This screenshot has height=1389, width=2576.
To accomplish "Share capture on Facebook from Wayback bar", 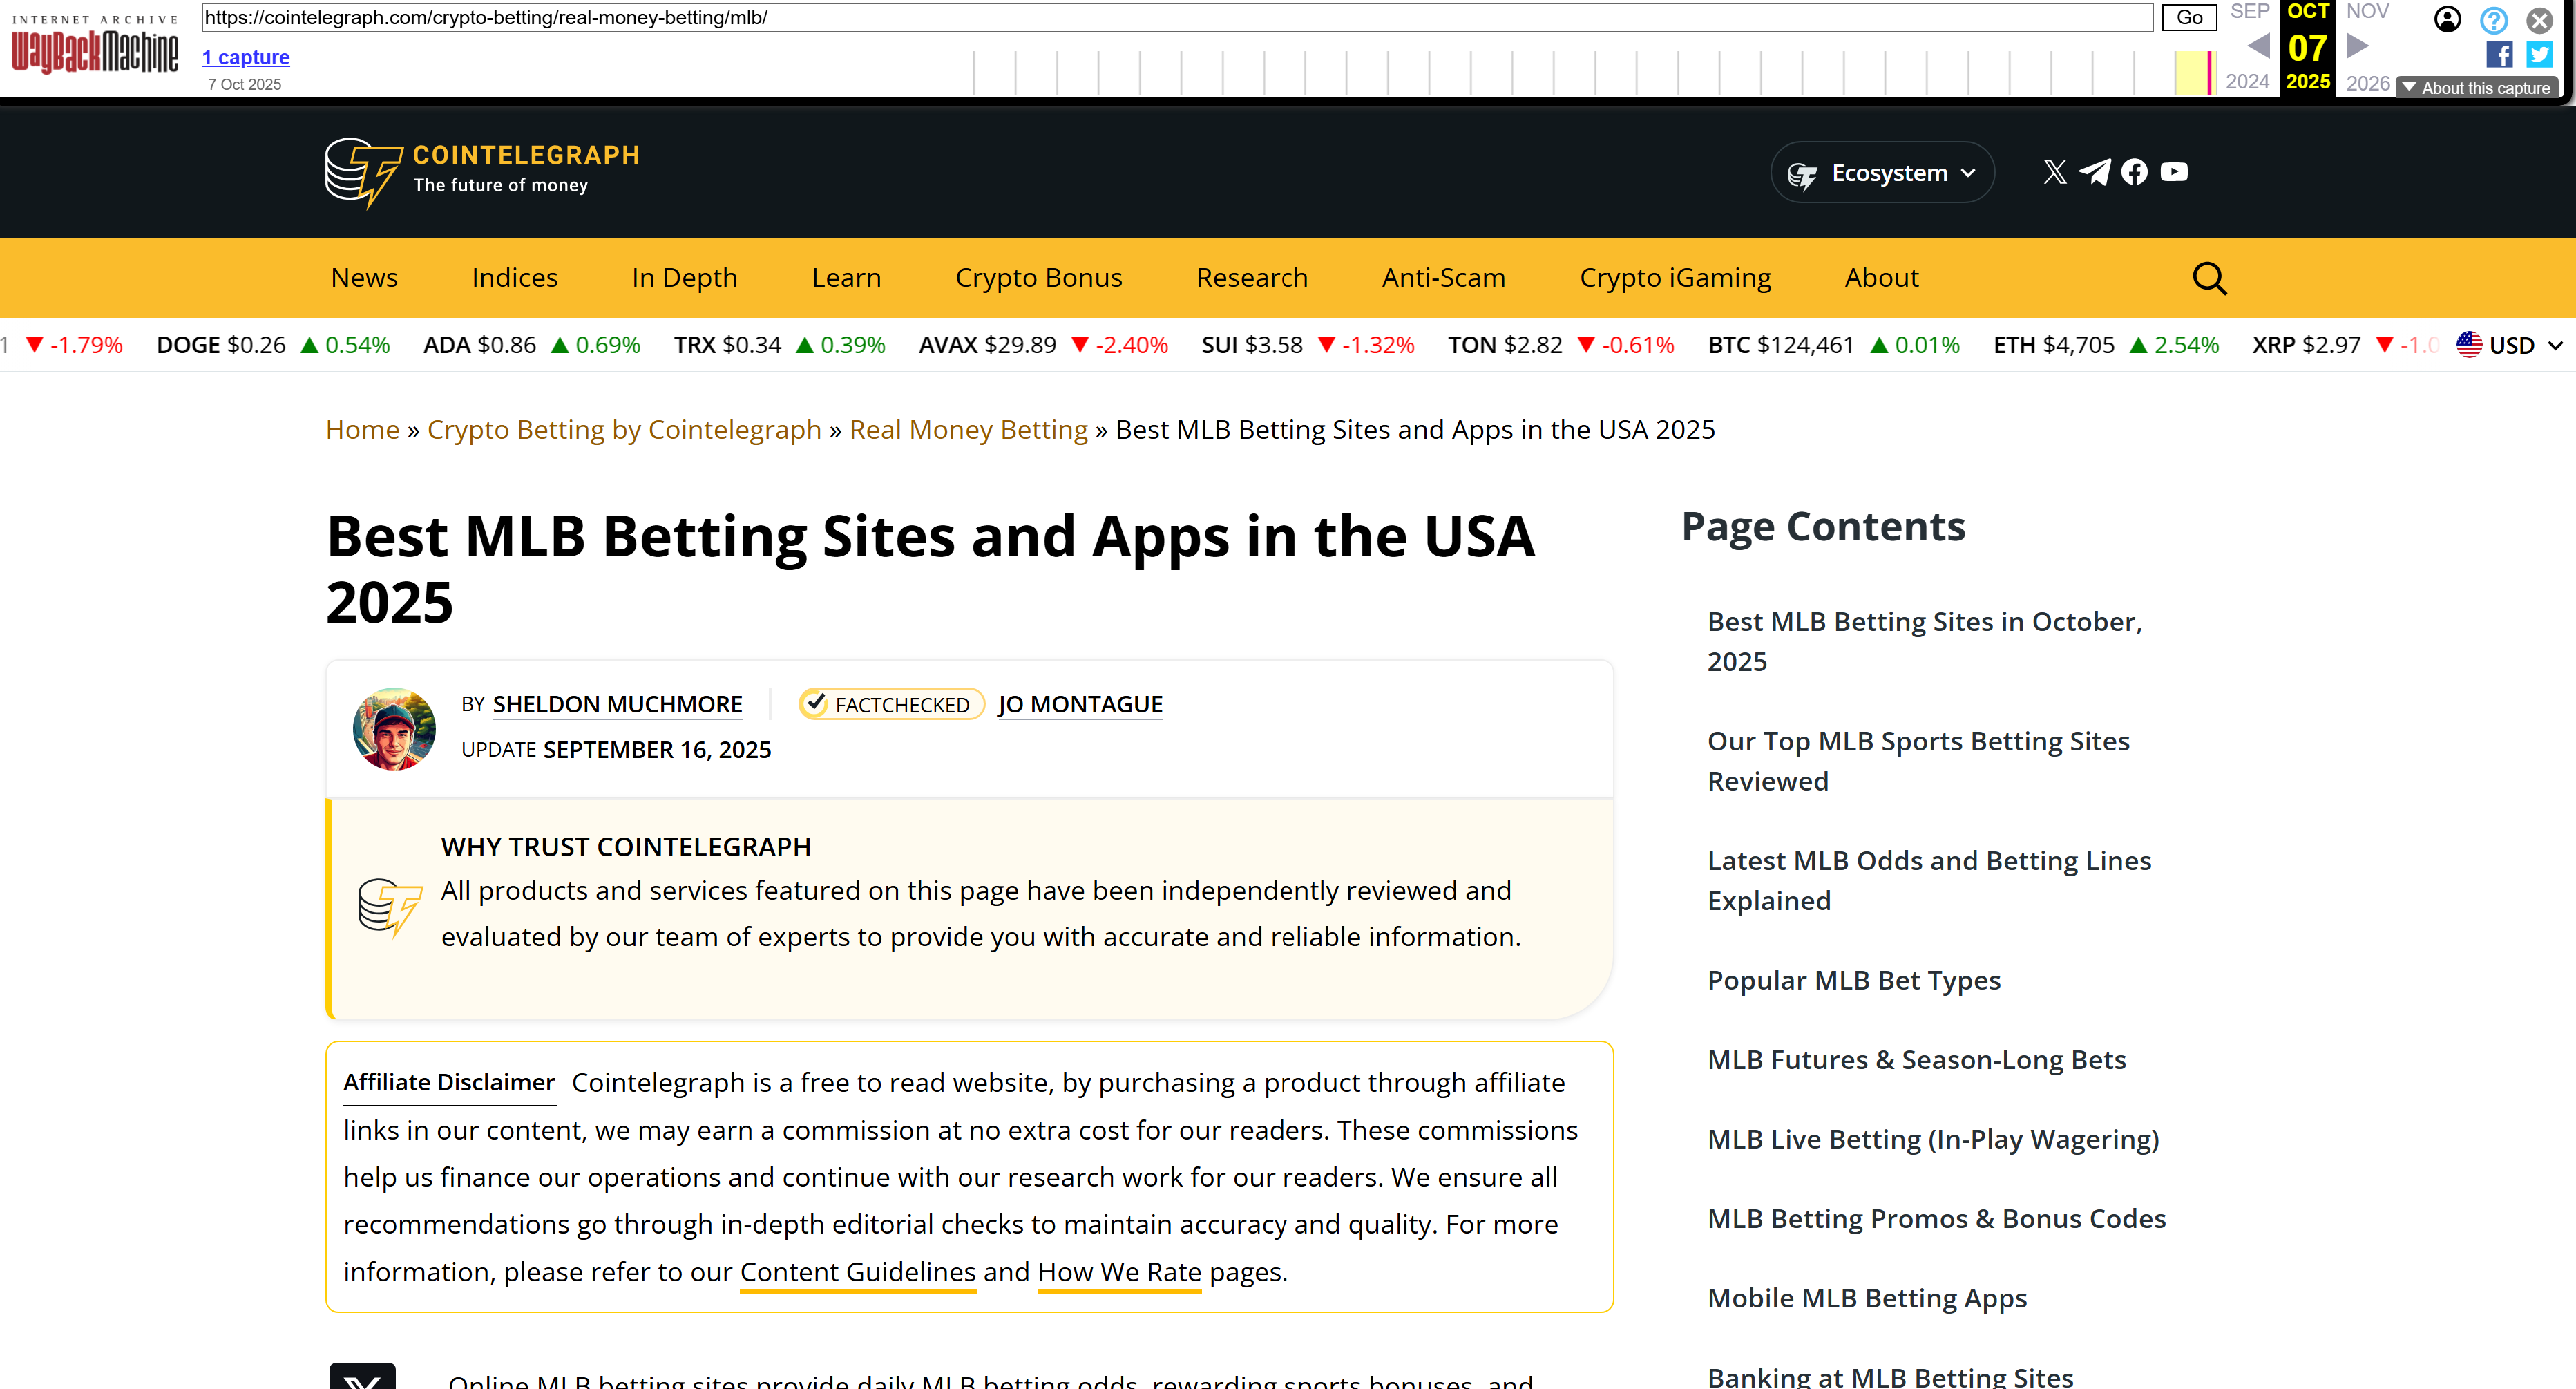I will coord(2498,54).
